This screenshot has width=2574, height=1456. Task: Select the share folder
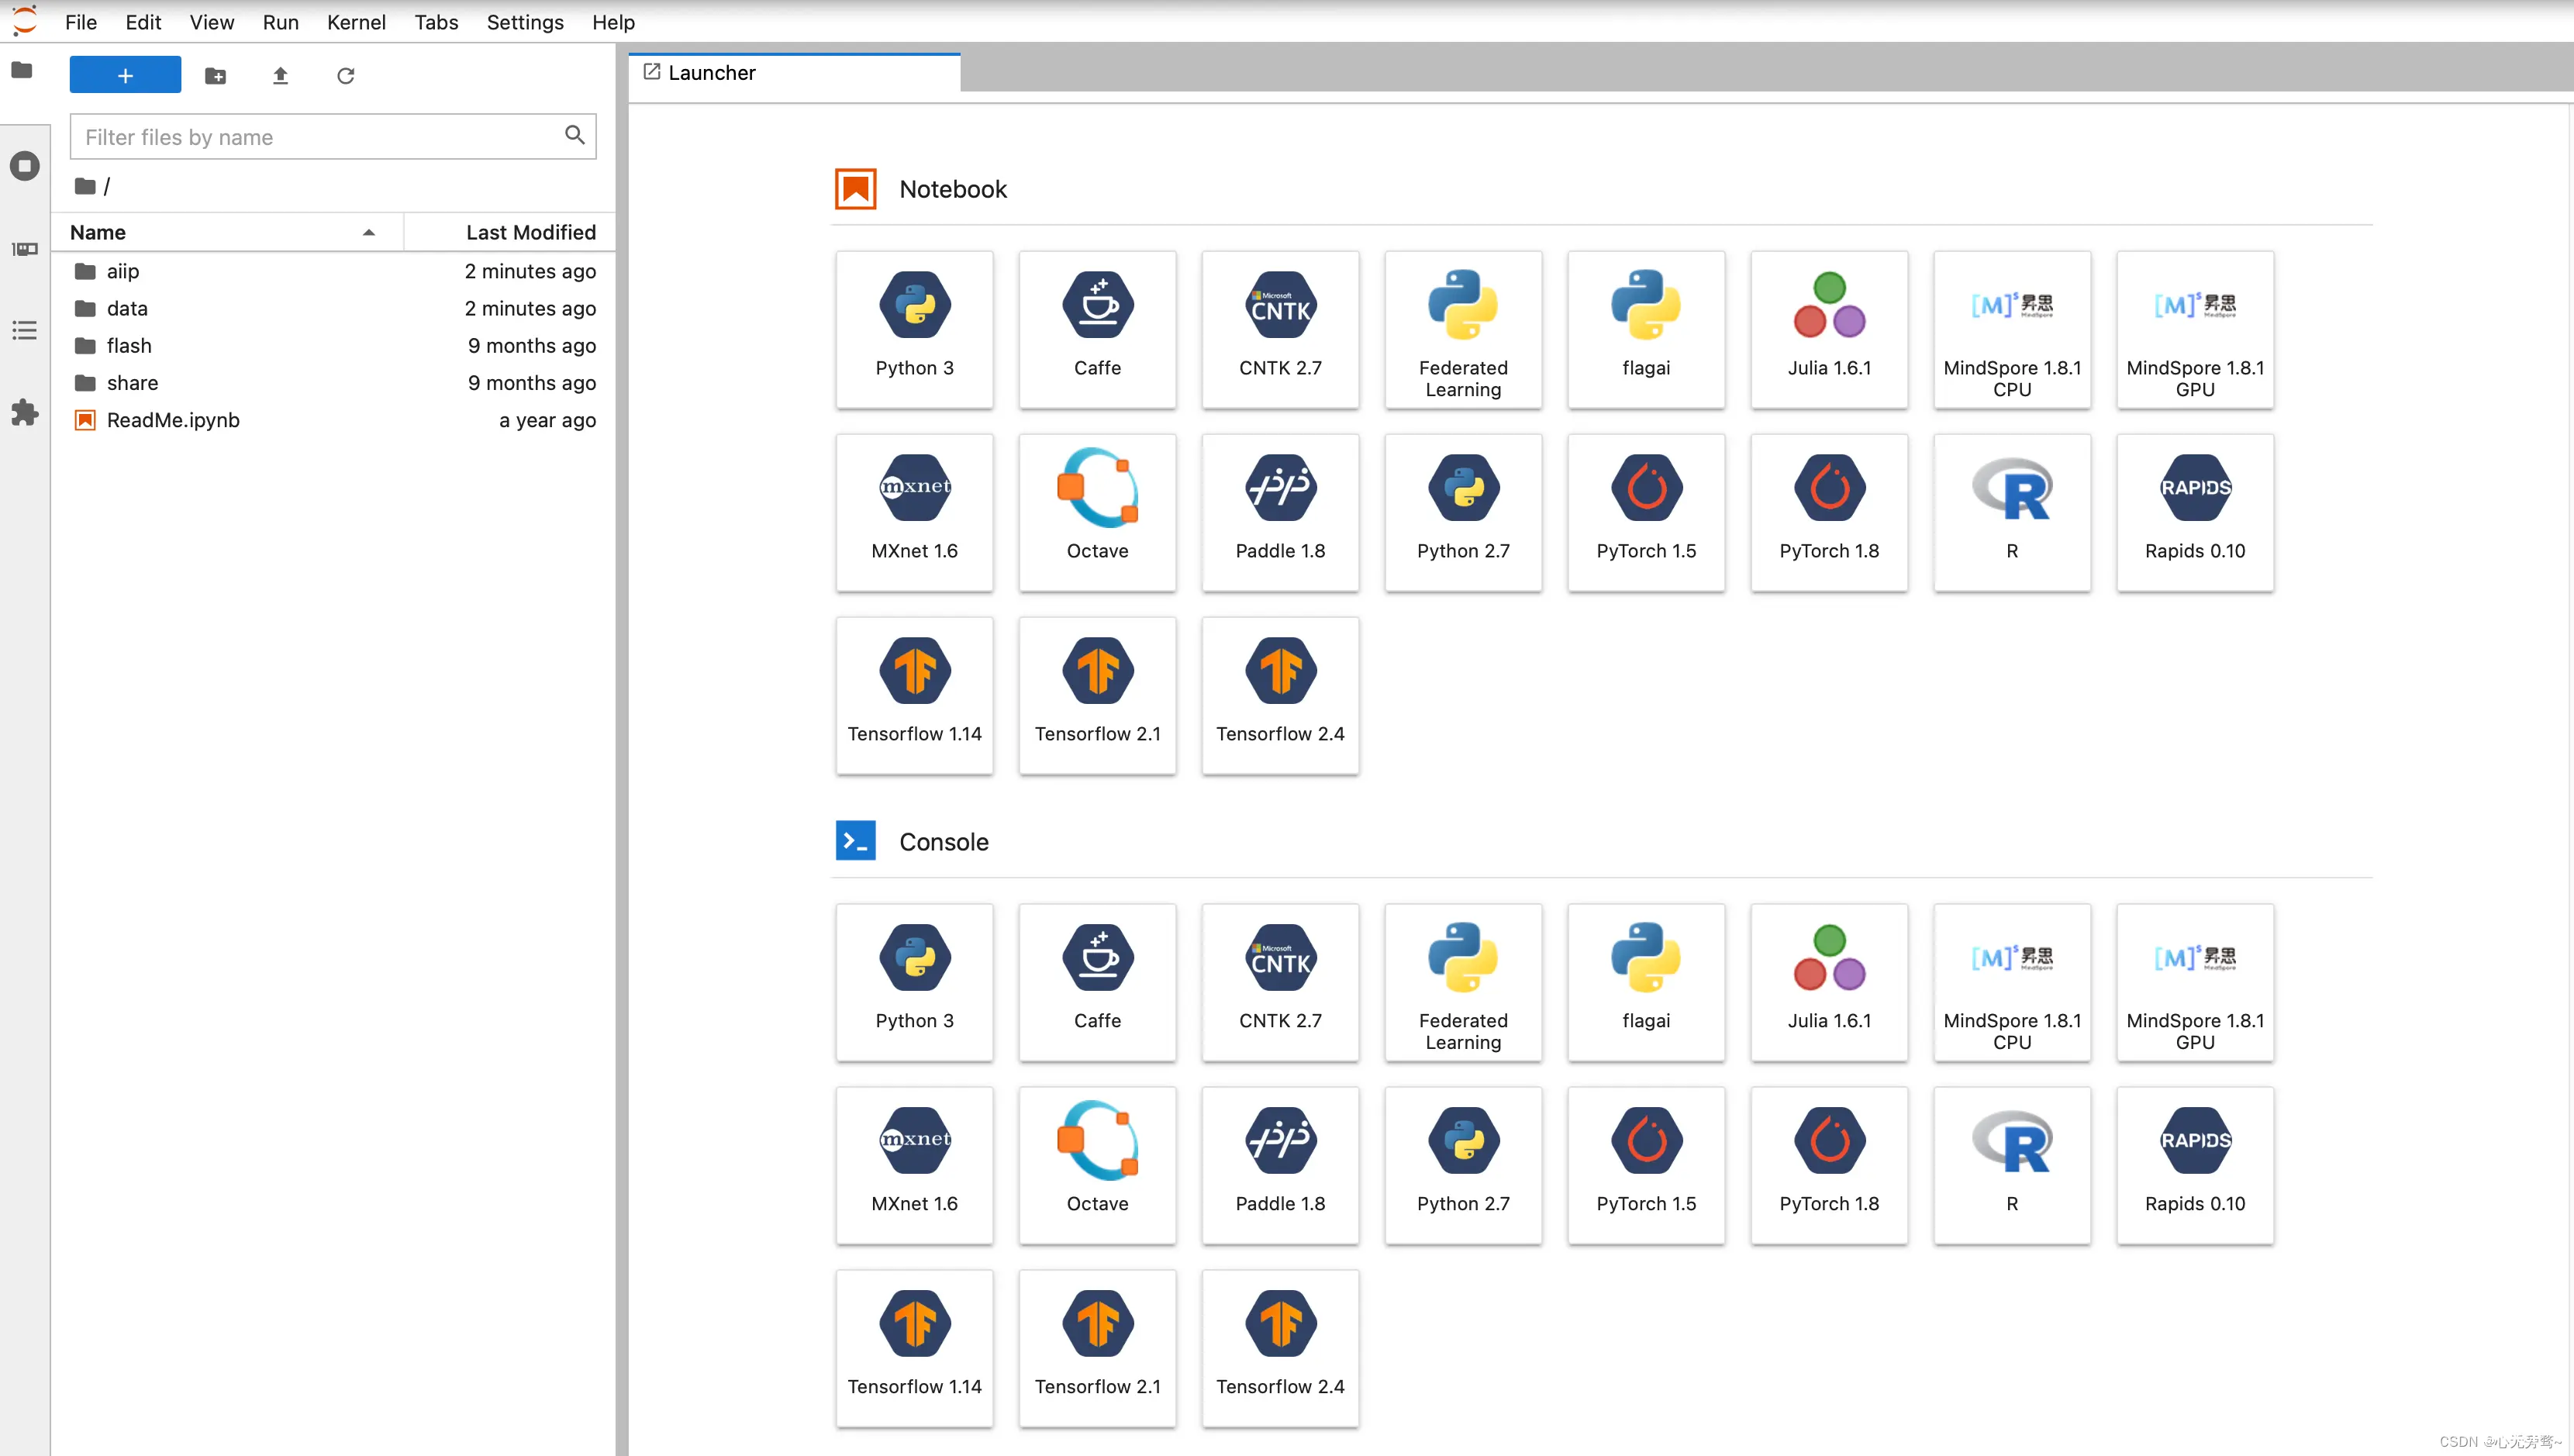[x=335, y=383]
